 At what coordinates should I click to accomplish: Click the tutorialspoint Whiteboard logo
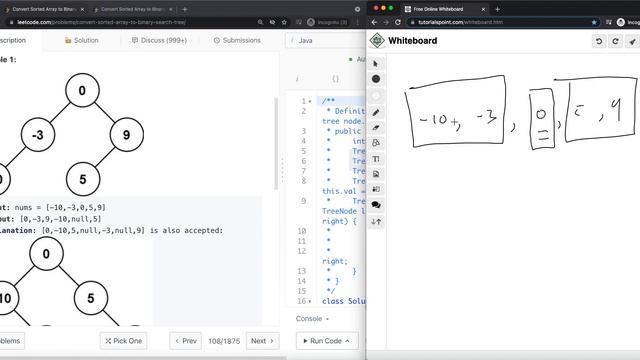tap(377, 40)
